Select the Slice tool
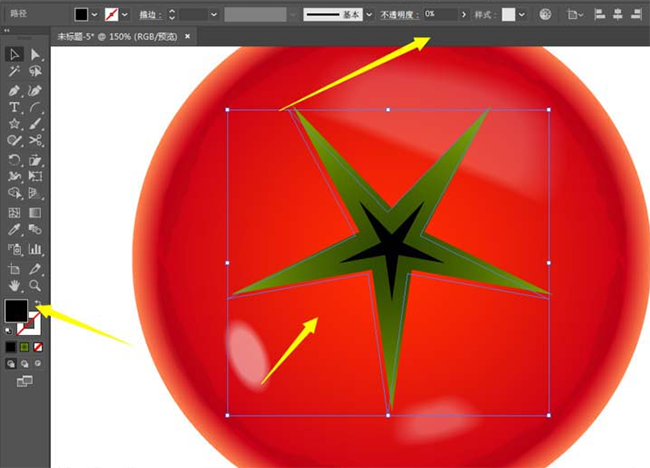 coord(35,269)
